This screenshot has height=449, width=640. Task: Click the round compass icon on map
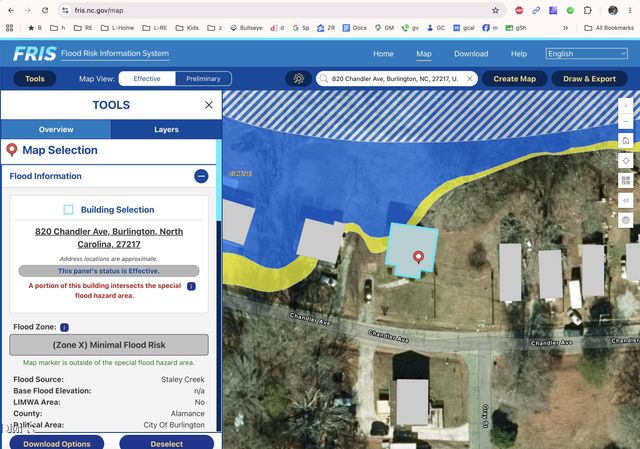click(626, 220)
